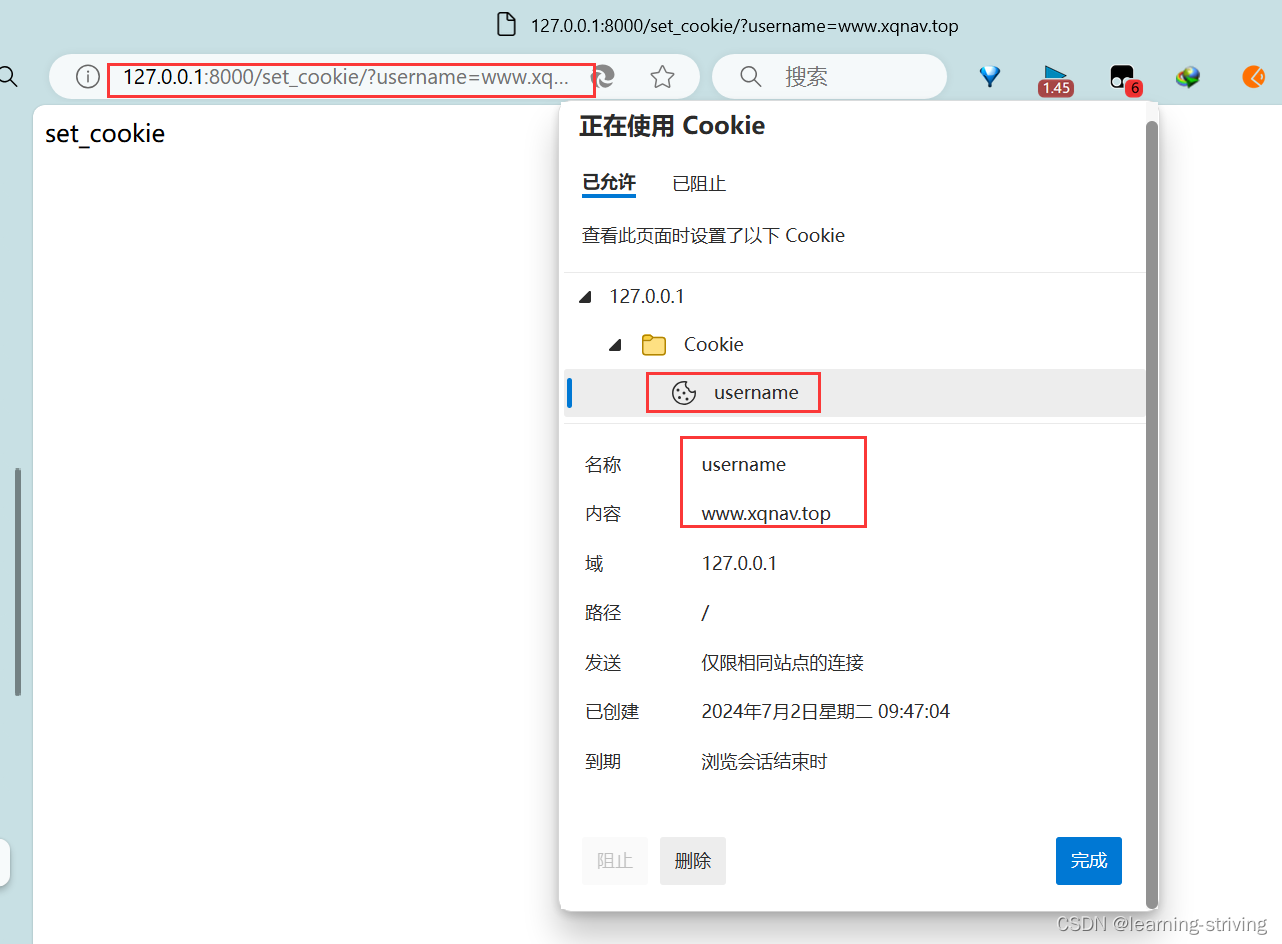Collapse the Cookie folder node
The height and width of the screenshot is (944, 1282).
pos(615,344)
